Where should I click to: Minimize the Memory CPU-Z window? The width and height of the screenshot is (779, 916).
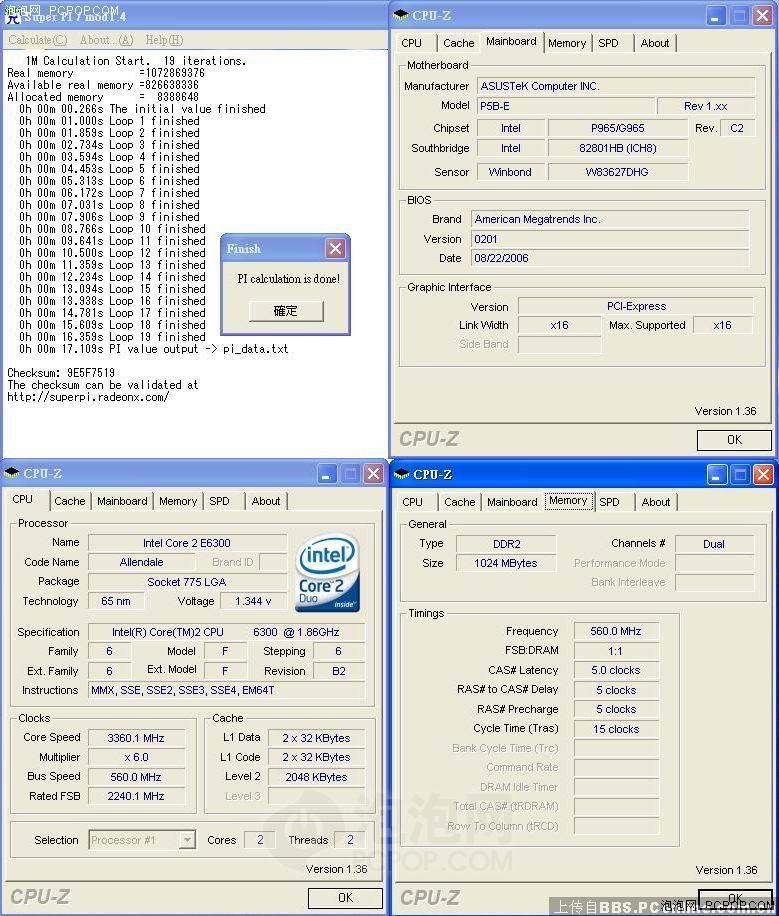coord(716,475)
